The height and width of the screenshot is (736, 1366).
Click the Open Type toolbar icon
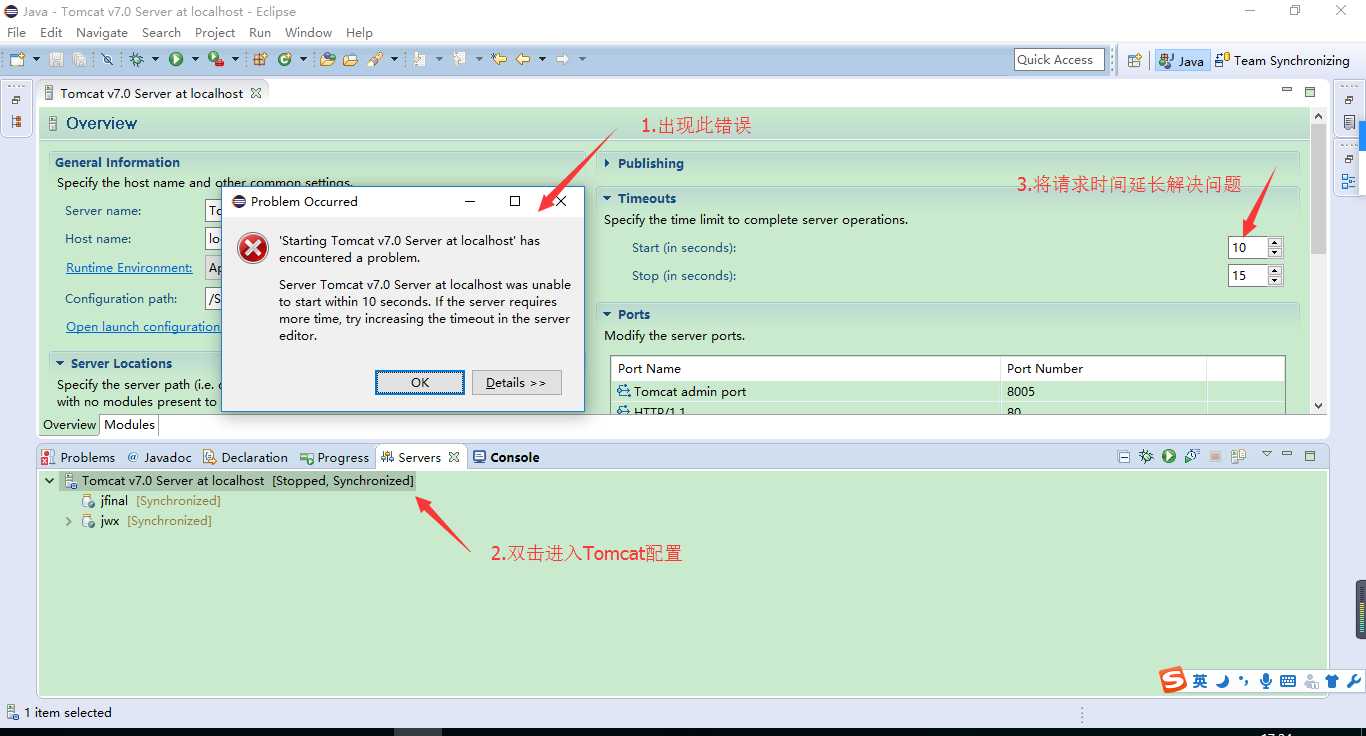click(328, 60)
